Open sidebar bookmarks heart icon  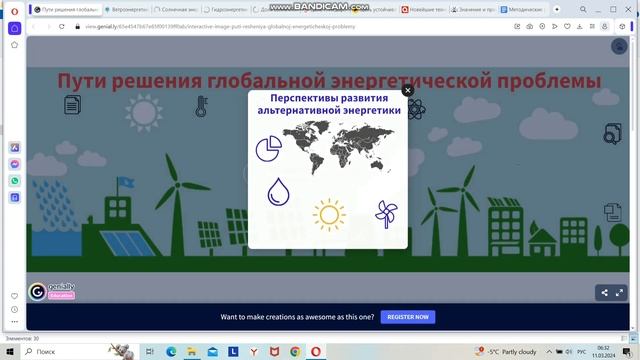[15, 296]
